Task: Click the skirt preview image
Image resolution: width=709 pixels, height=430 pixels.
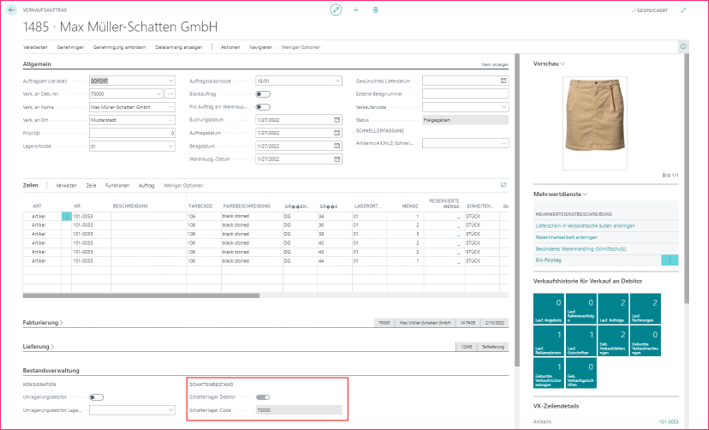Action: (x=599, y=122)
